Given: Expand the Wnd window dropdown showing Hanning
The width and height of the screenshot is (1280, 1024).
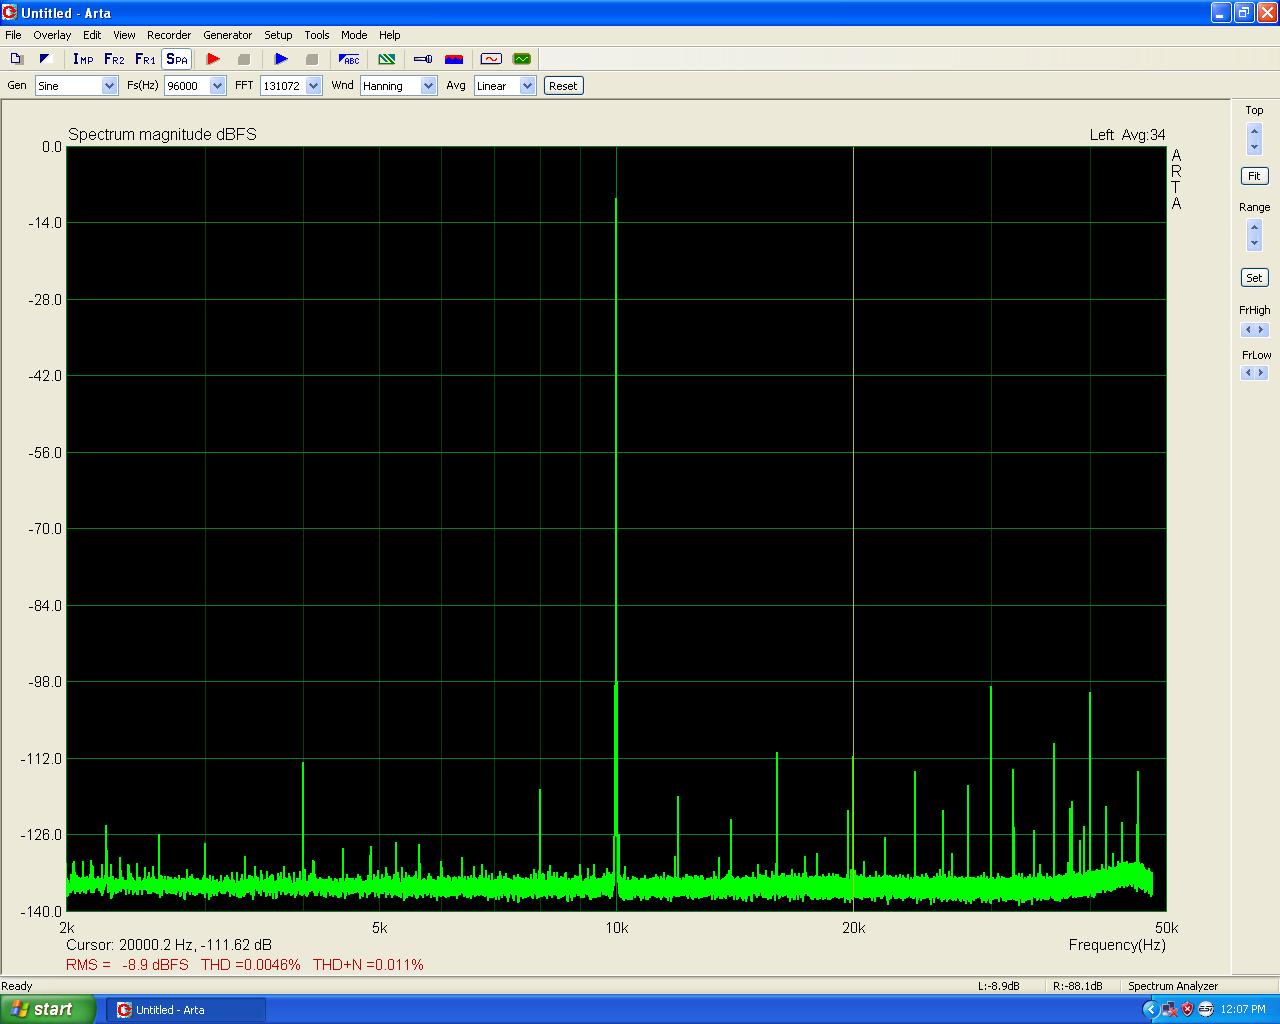Looking at the screenshot, I should click(x=429, y=86).
